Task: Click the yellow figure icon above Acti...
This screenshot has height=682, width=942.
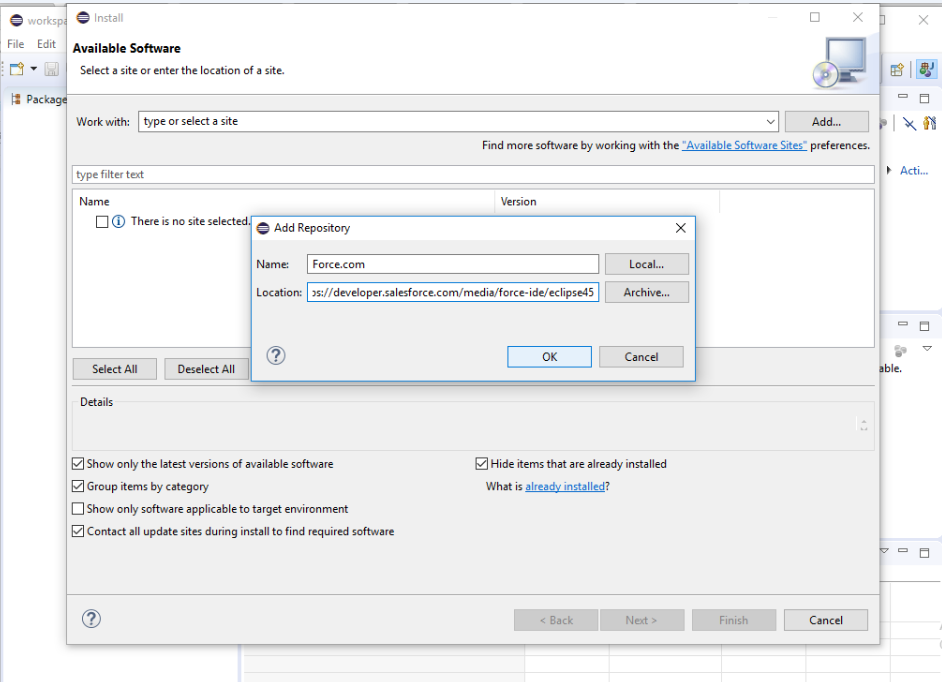Action: [930, 124]
